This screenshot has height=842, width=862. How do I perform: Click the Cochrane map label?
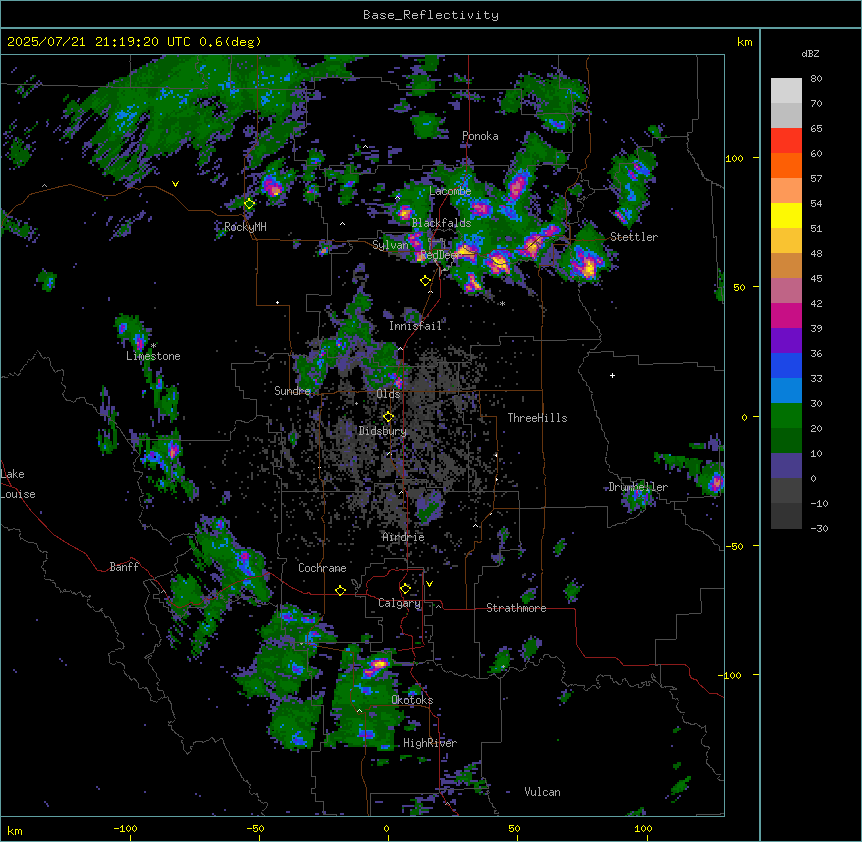pos(322,568)
